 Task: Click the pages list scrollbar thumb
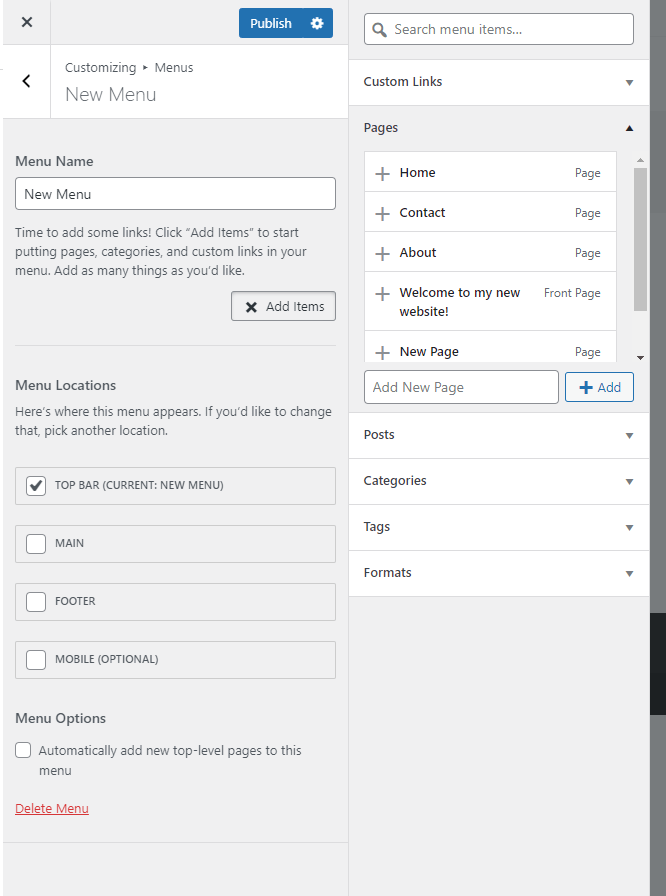[640, 239]
